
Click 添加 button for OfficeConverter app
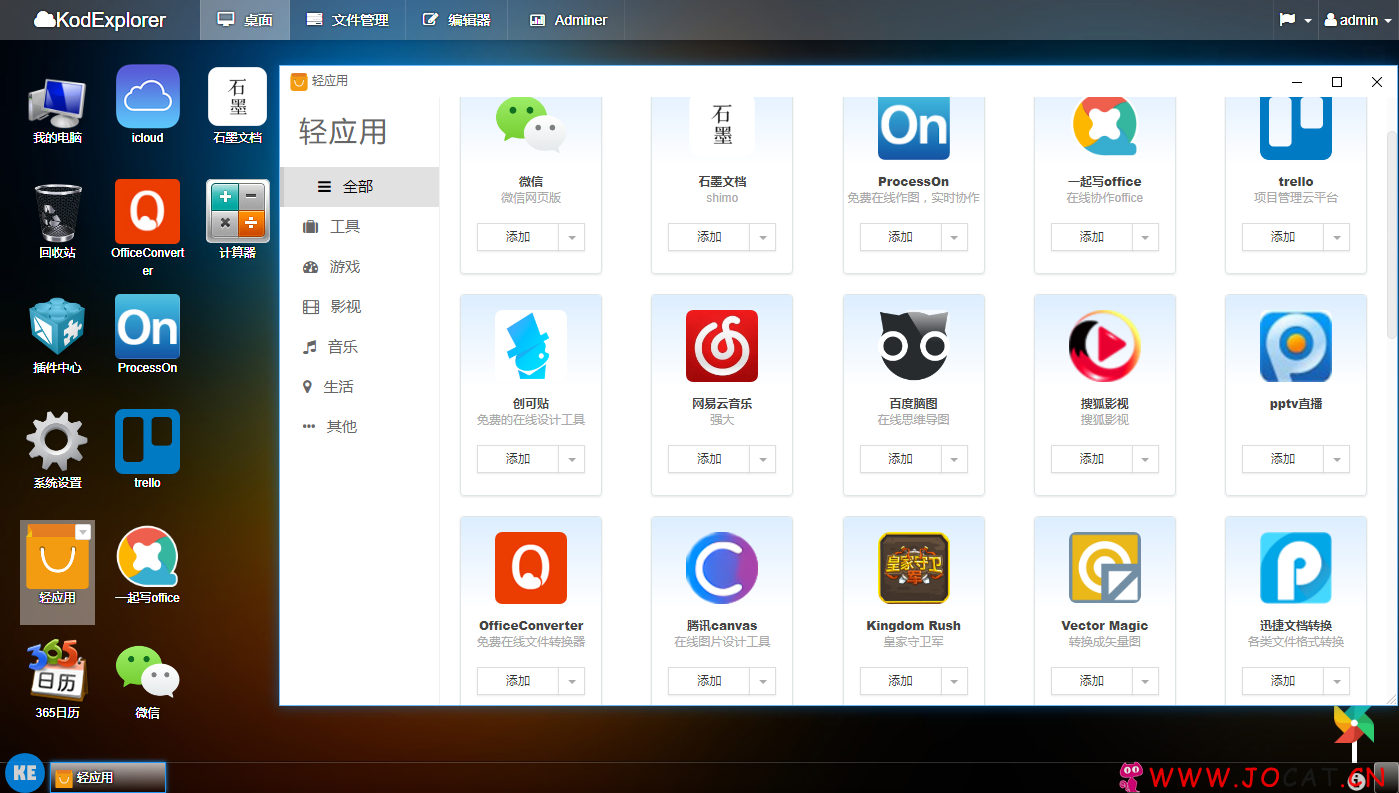pos(518,681)
